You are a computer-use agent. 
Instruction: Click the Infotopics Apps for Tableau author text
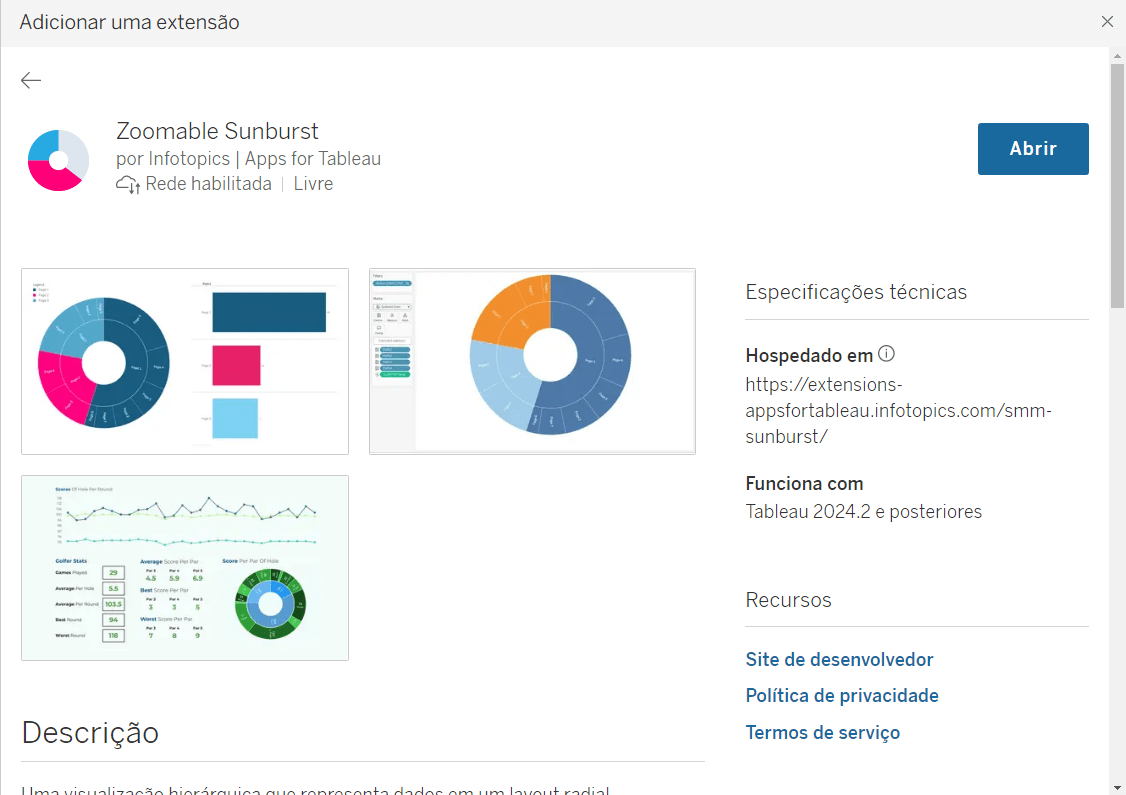[248, 159]
